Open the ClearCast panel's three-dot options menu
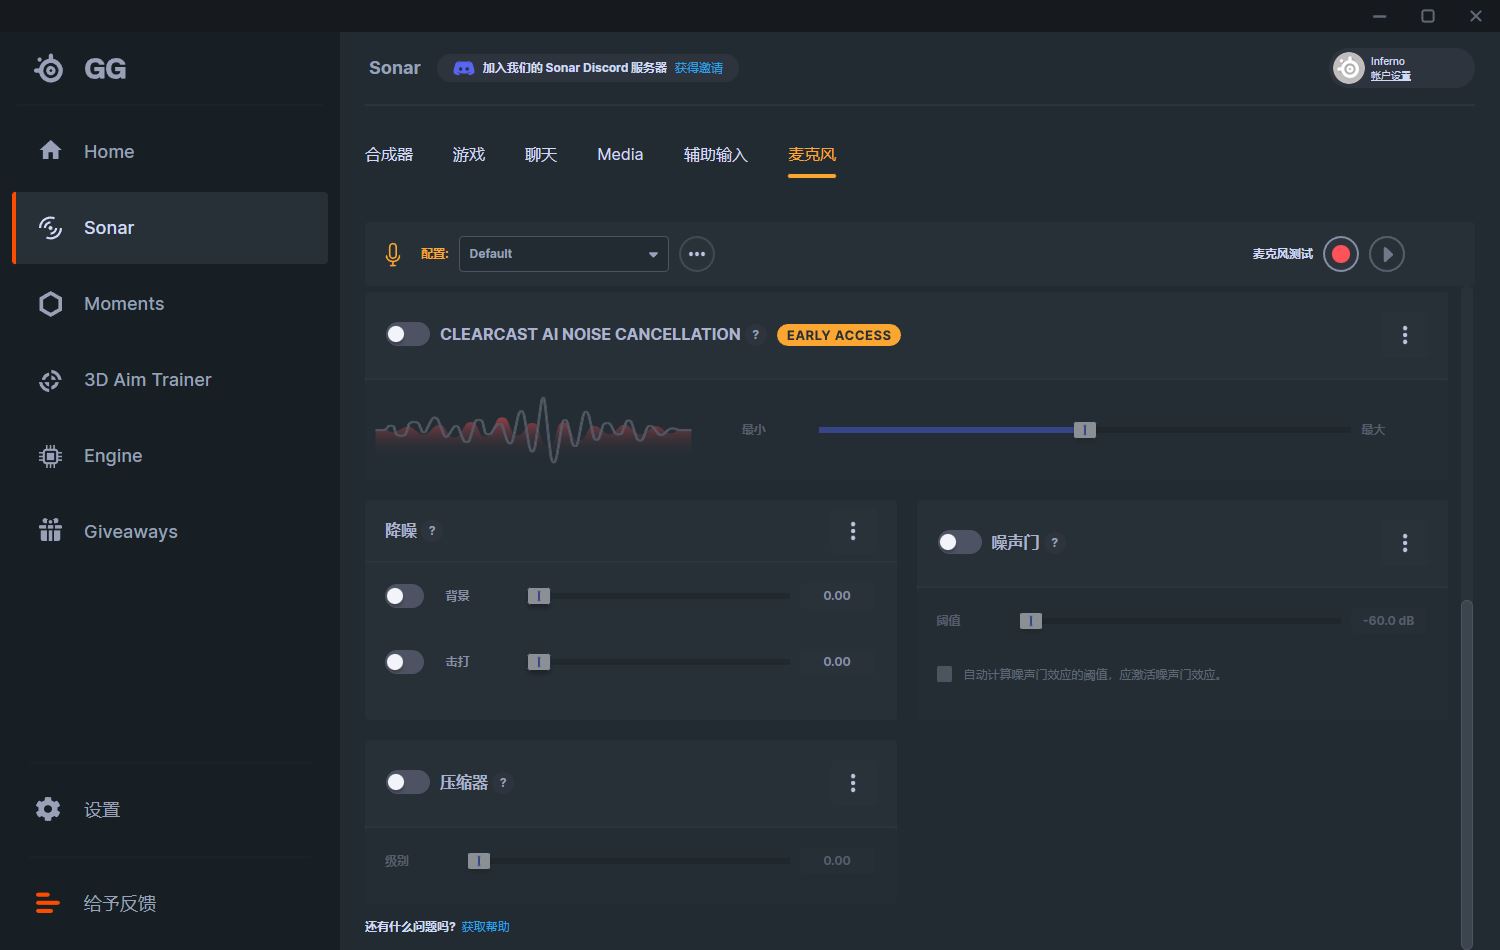This screenshot has width=1500, height=950. point(1405,335)
